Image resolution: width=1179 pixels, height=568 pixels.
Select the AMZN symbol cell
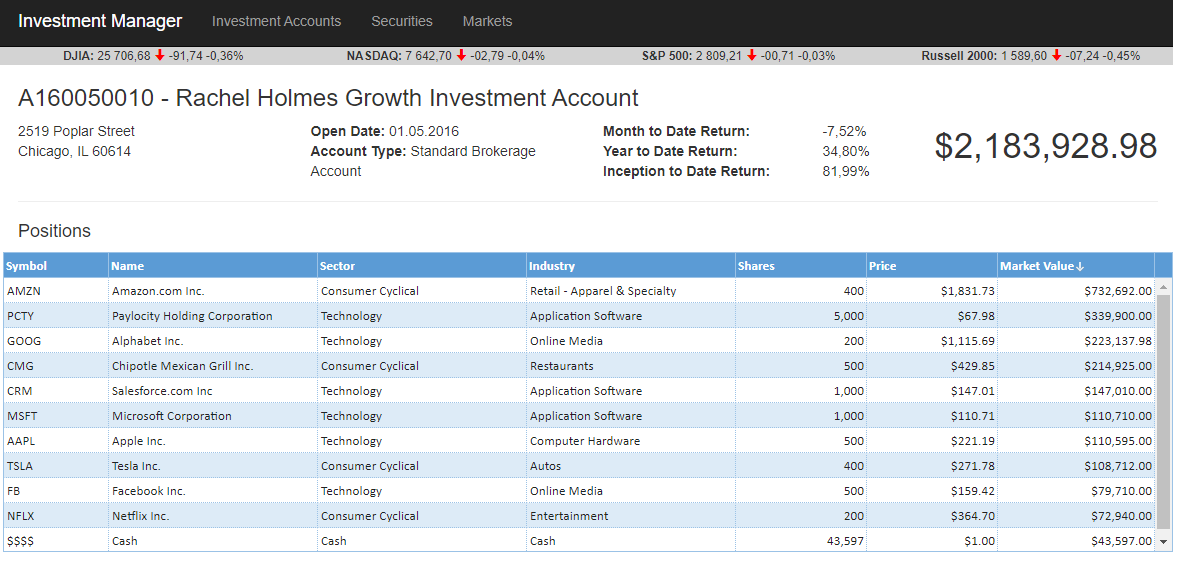point(56,290)
